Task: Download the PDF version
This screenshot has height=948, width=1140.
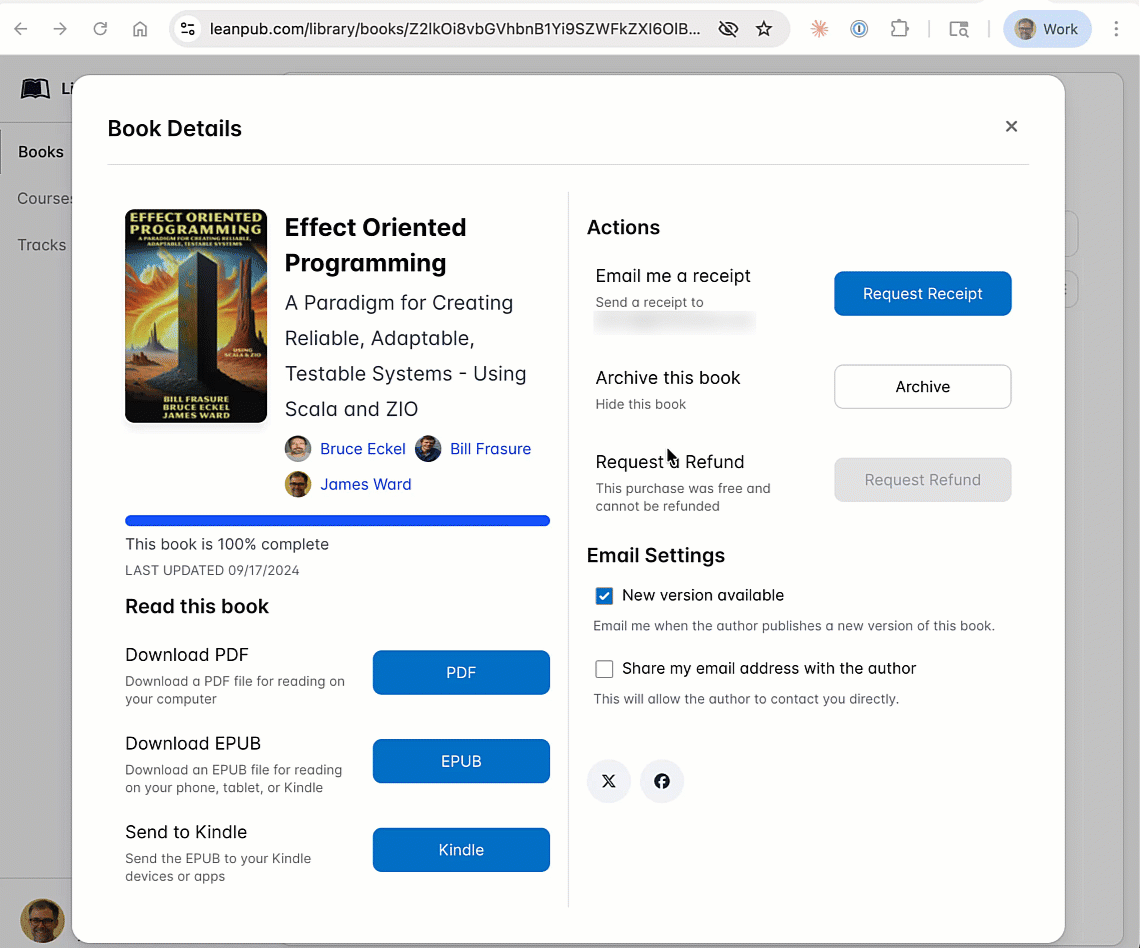Action: click(x=461, y=672)
